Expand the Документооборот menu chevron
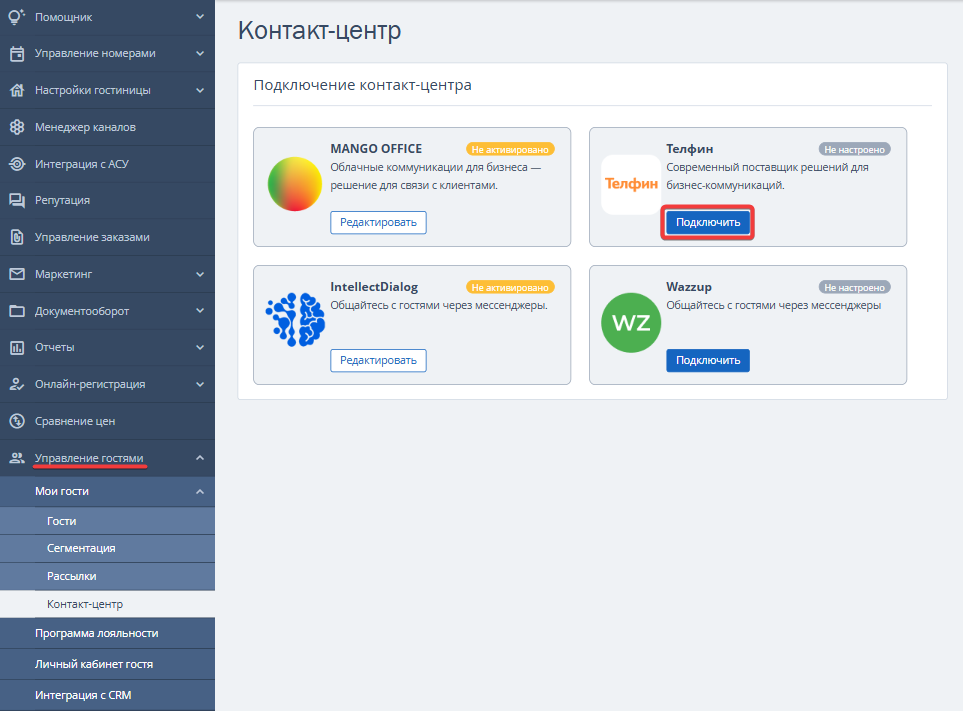963x711 pixels. pyautogui.click(x=200, y=311)
